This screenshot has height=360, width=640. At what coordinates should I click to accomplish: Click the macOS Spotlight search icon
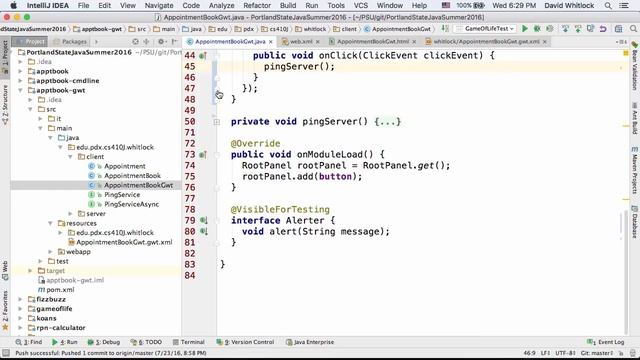[608, 6]
